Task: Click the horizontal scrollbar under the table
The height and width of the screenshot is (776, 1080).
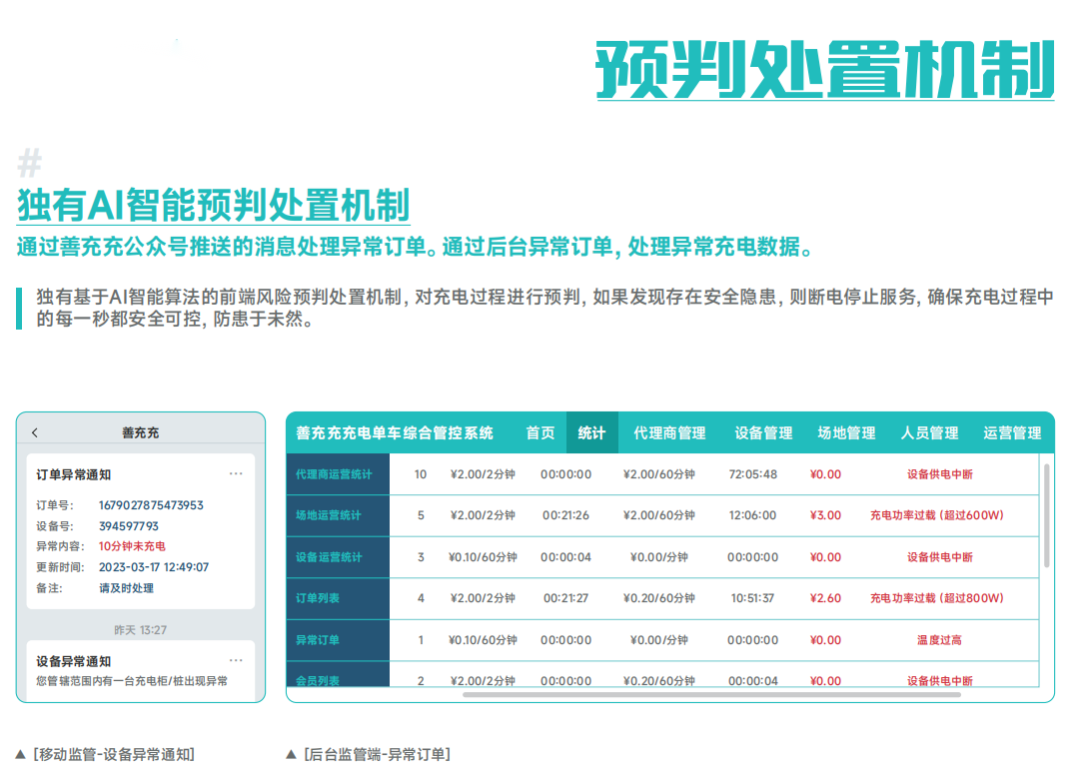Action: pos(712,695)
